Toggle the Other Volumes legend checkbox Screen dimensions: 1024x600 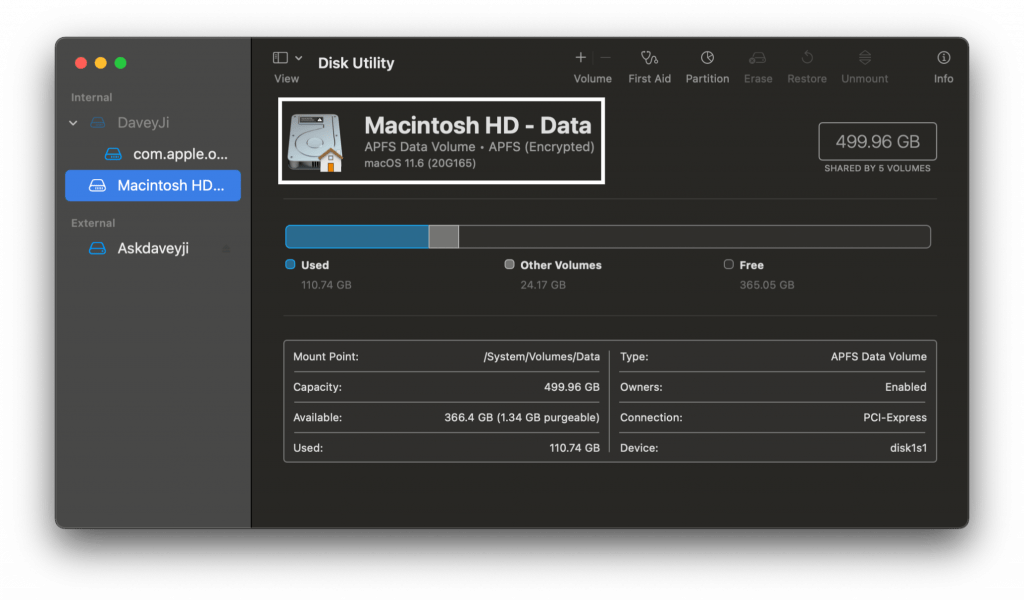[510, 265]
